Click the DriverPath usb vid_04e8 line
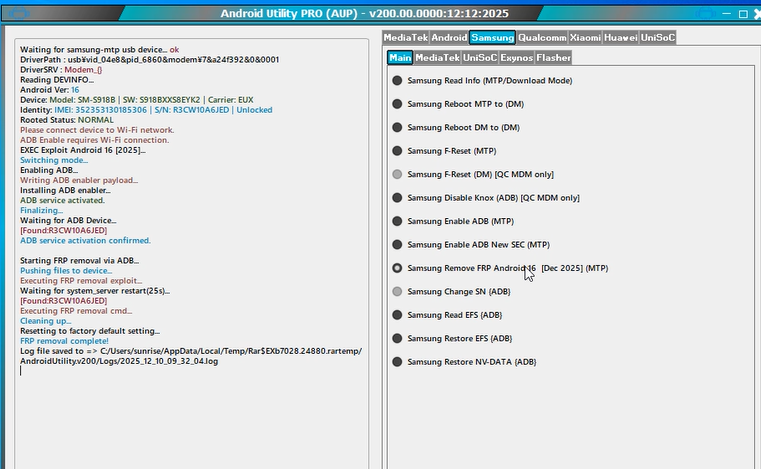 149,59
